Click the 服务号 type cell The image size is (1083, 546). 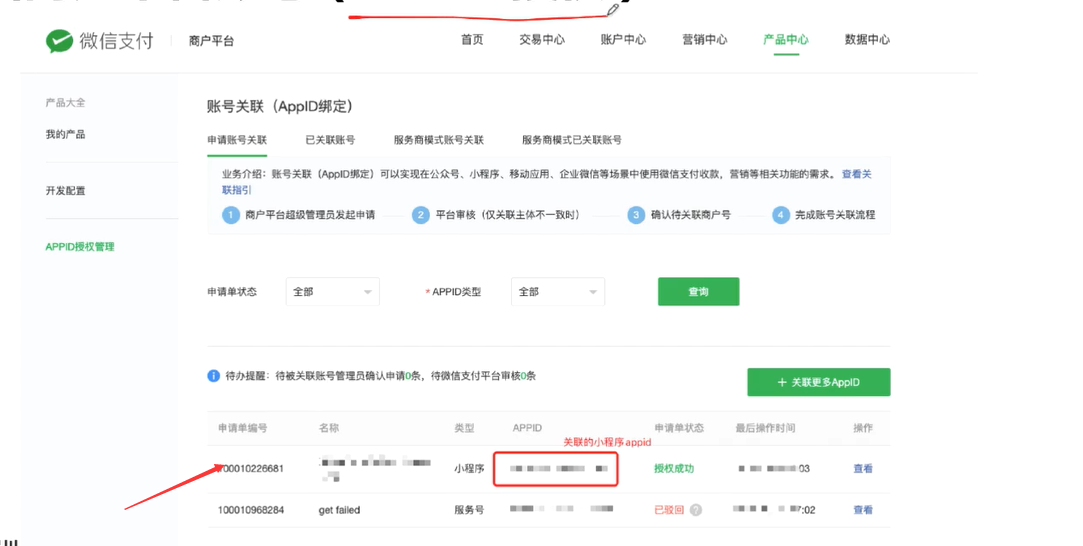[x=469, y=510]
